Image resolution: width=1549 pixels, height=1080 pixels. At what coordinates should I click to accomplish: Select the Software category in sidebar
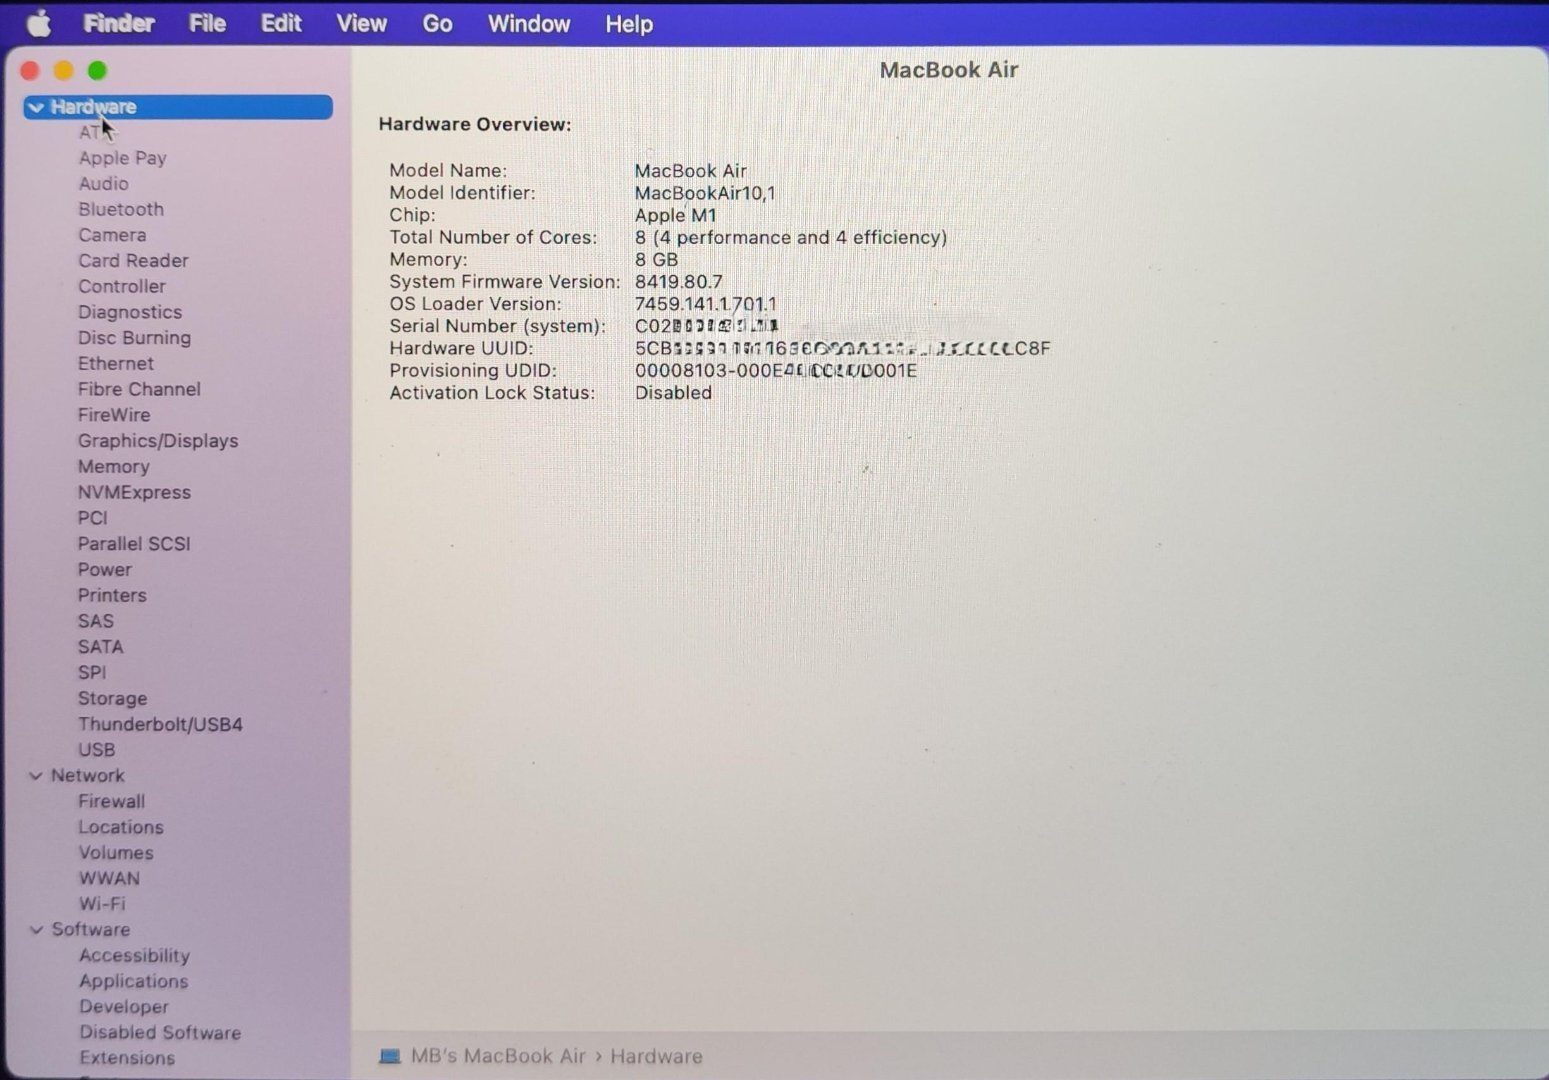[x=91, y=930]
